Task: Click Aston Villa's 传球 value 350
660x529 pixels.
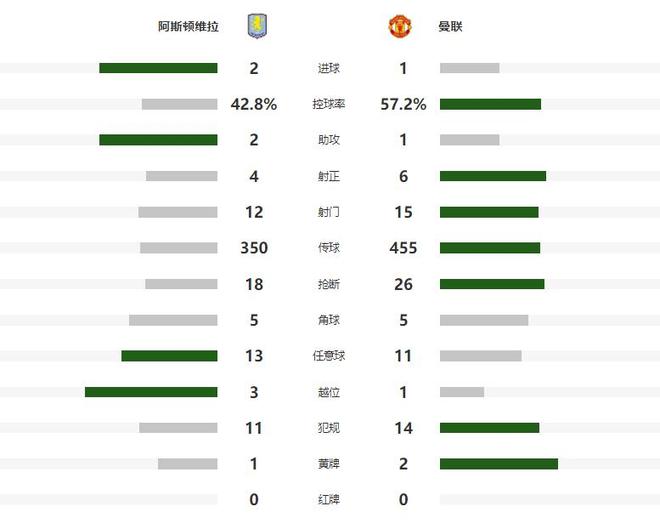Action: [254, 248]
